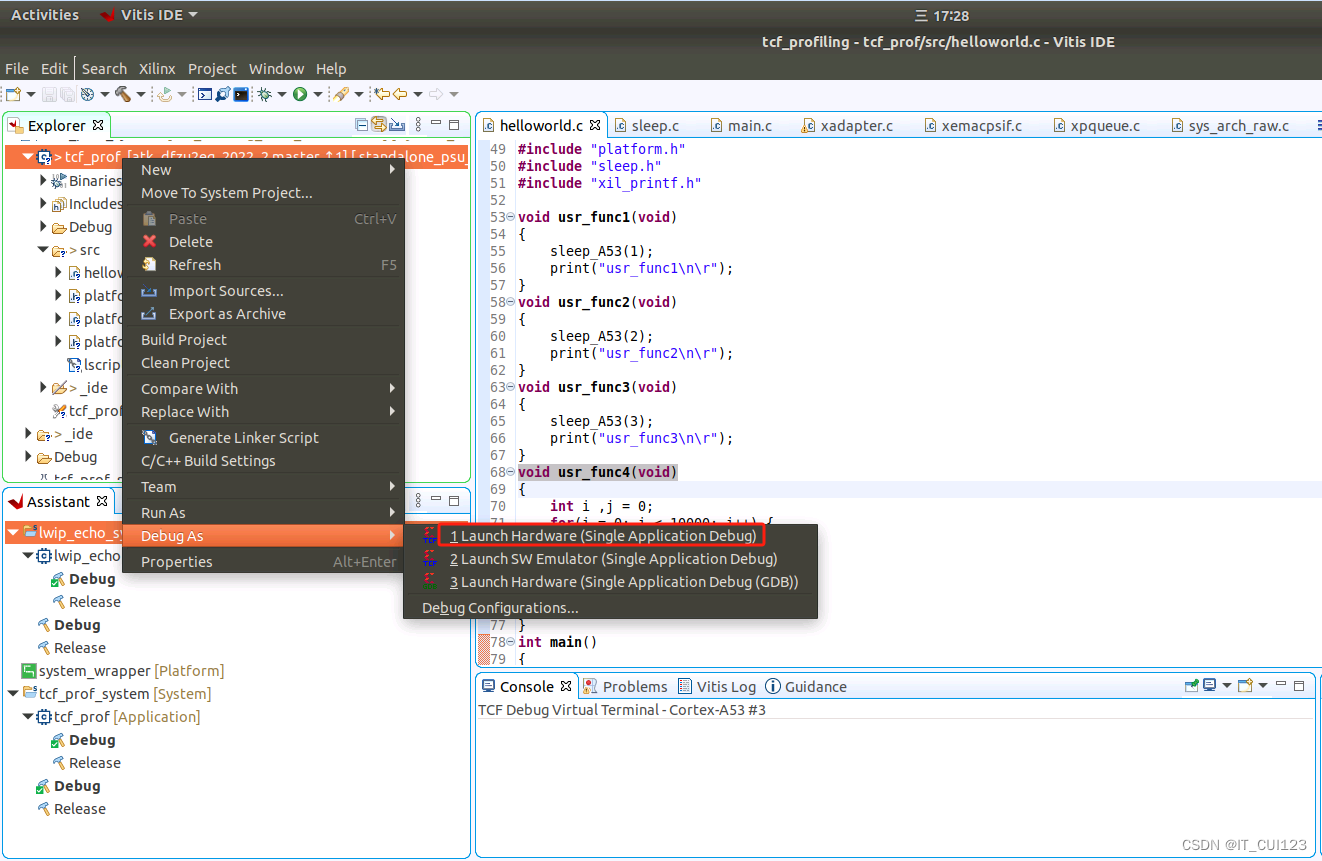Switch to the sleep.c editor tab
This screenshot has width=1322, height=861.
click(x=646, y=126)
